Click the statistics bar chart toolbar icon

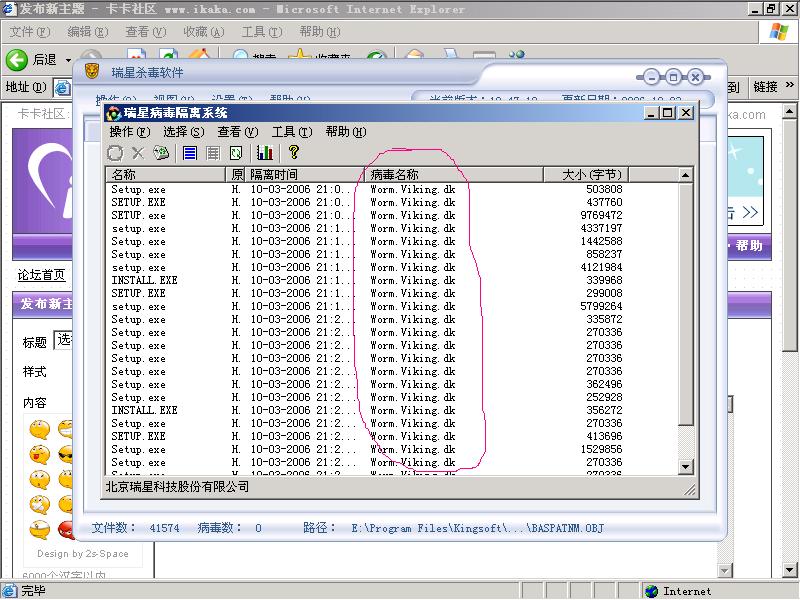click(265, 153)
